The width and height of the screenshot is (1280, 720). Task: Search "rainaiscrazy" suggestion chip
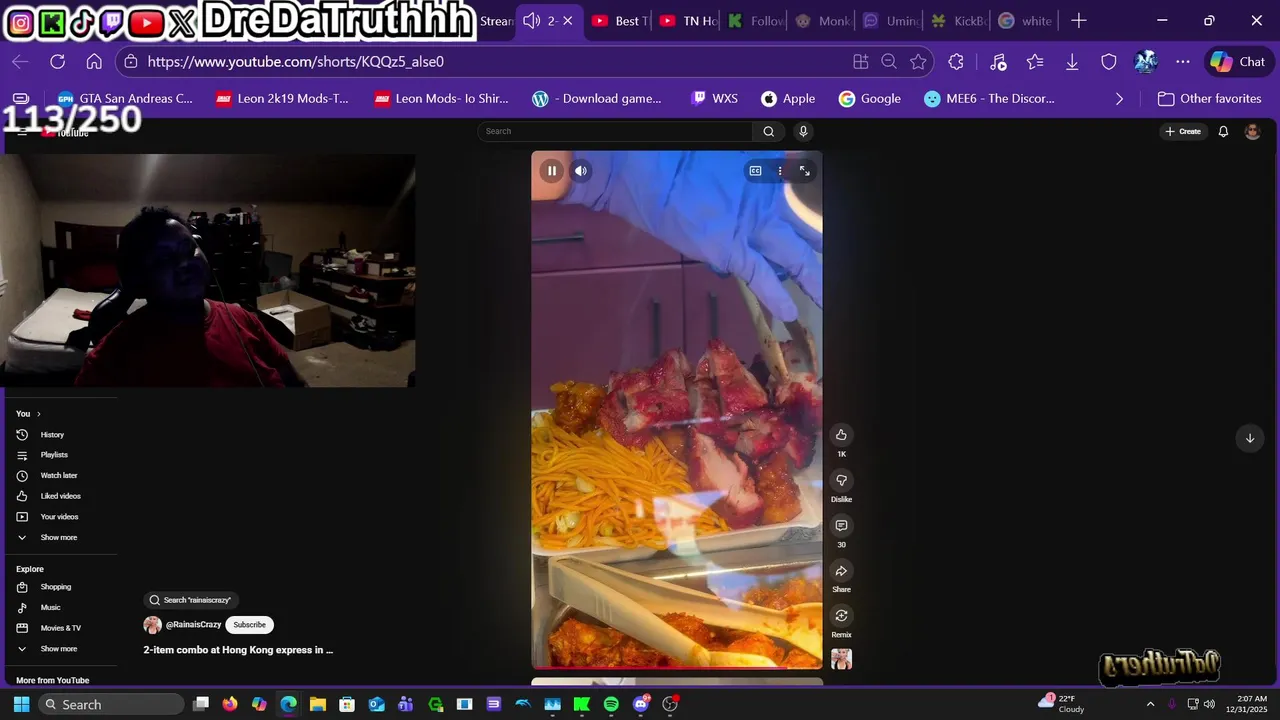tap(190, 600)
